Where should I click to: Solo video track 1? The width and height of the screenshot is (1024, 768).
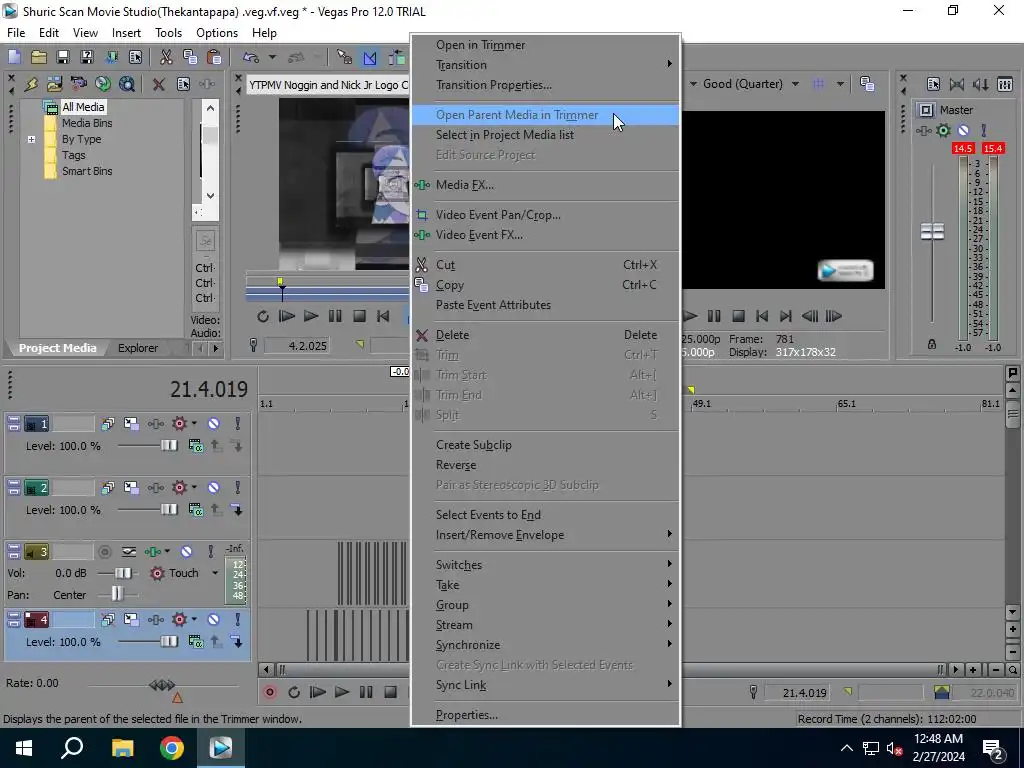tap(238, 424)
